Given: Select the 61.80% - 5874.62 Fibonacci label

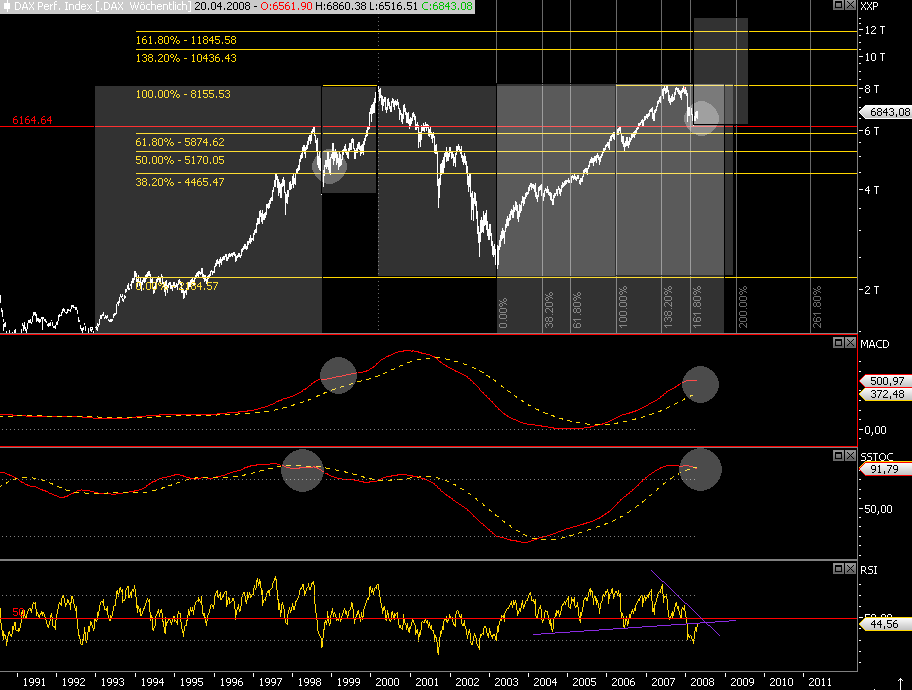Looking at the screenshot, I should 180,142.
